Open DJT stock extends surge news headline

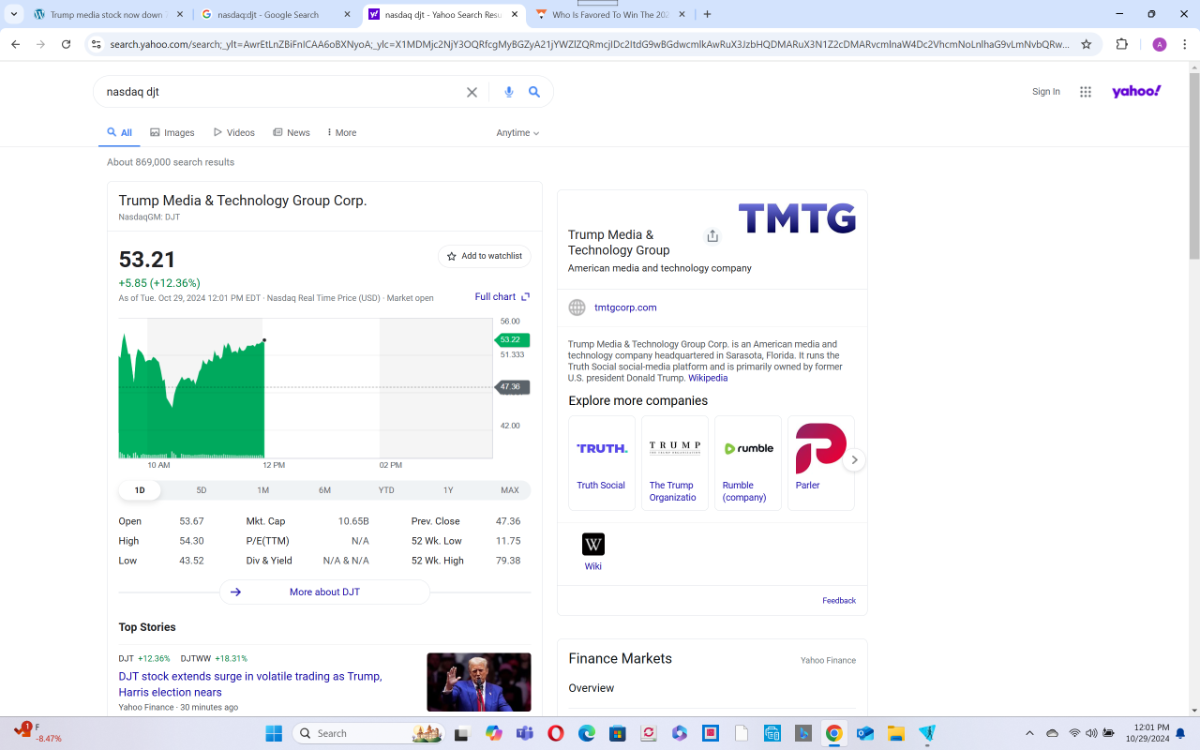click(250, 684)
